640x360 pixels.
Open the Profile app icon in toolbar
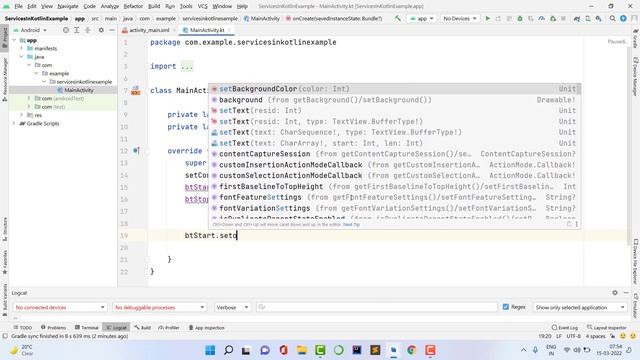542,18
